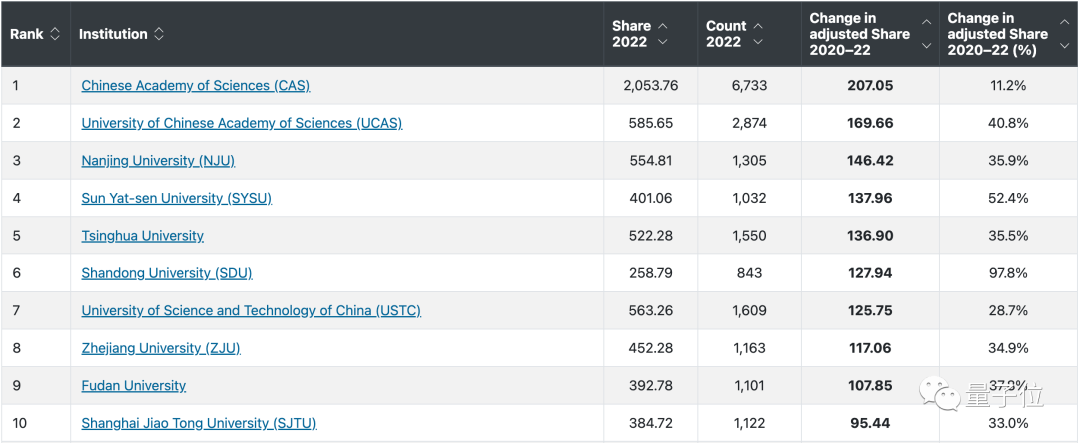Screen dimensions: 1080x443
Task: Open Zhejiang University (ZJU) link
Action: [160, 348]
